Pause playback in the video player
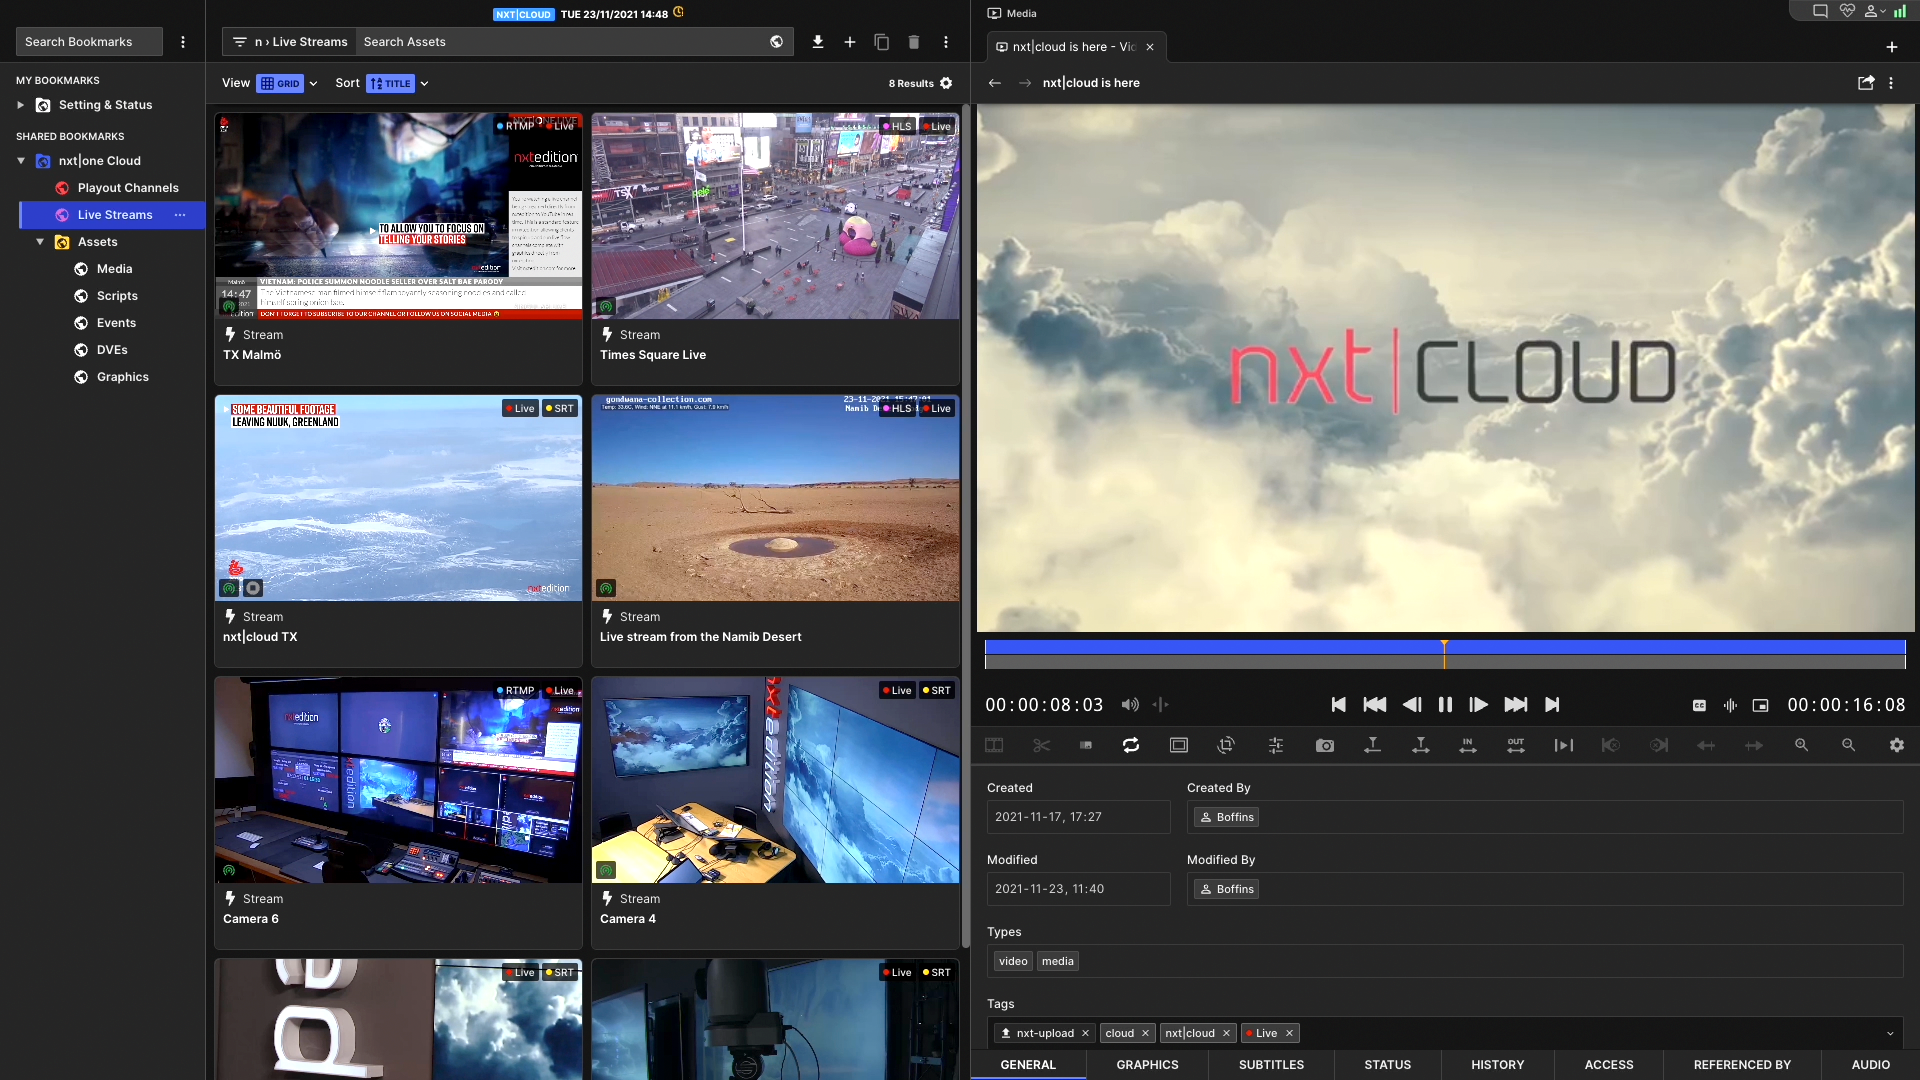The height and width of the screenshot is (1080, 1920). [1445, 705]
